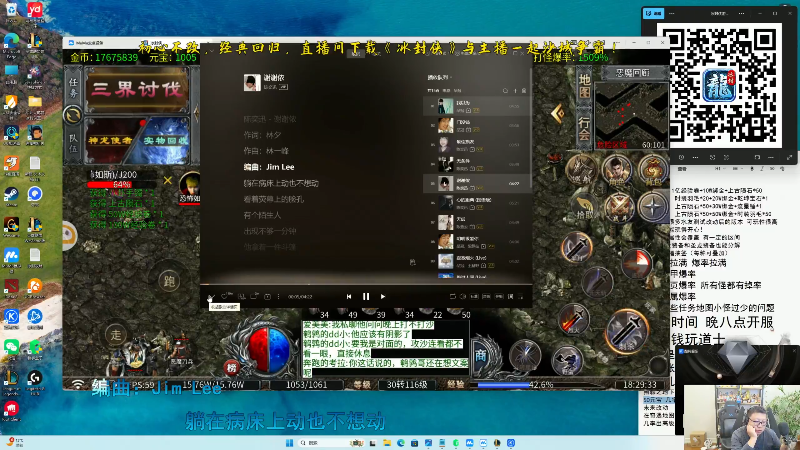The width and height of the screenshot is (800, 450).
Task: Play the second song in the queue
Action: point(477,126)
